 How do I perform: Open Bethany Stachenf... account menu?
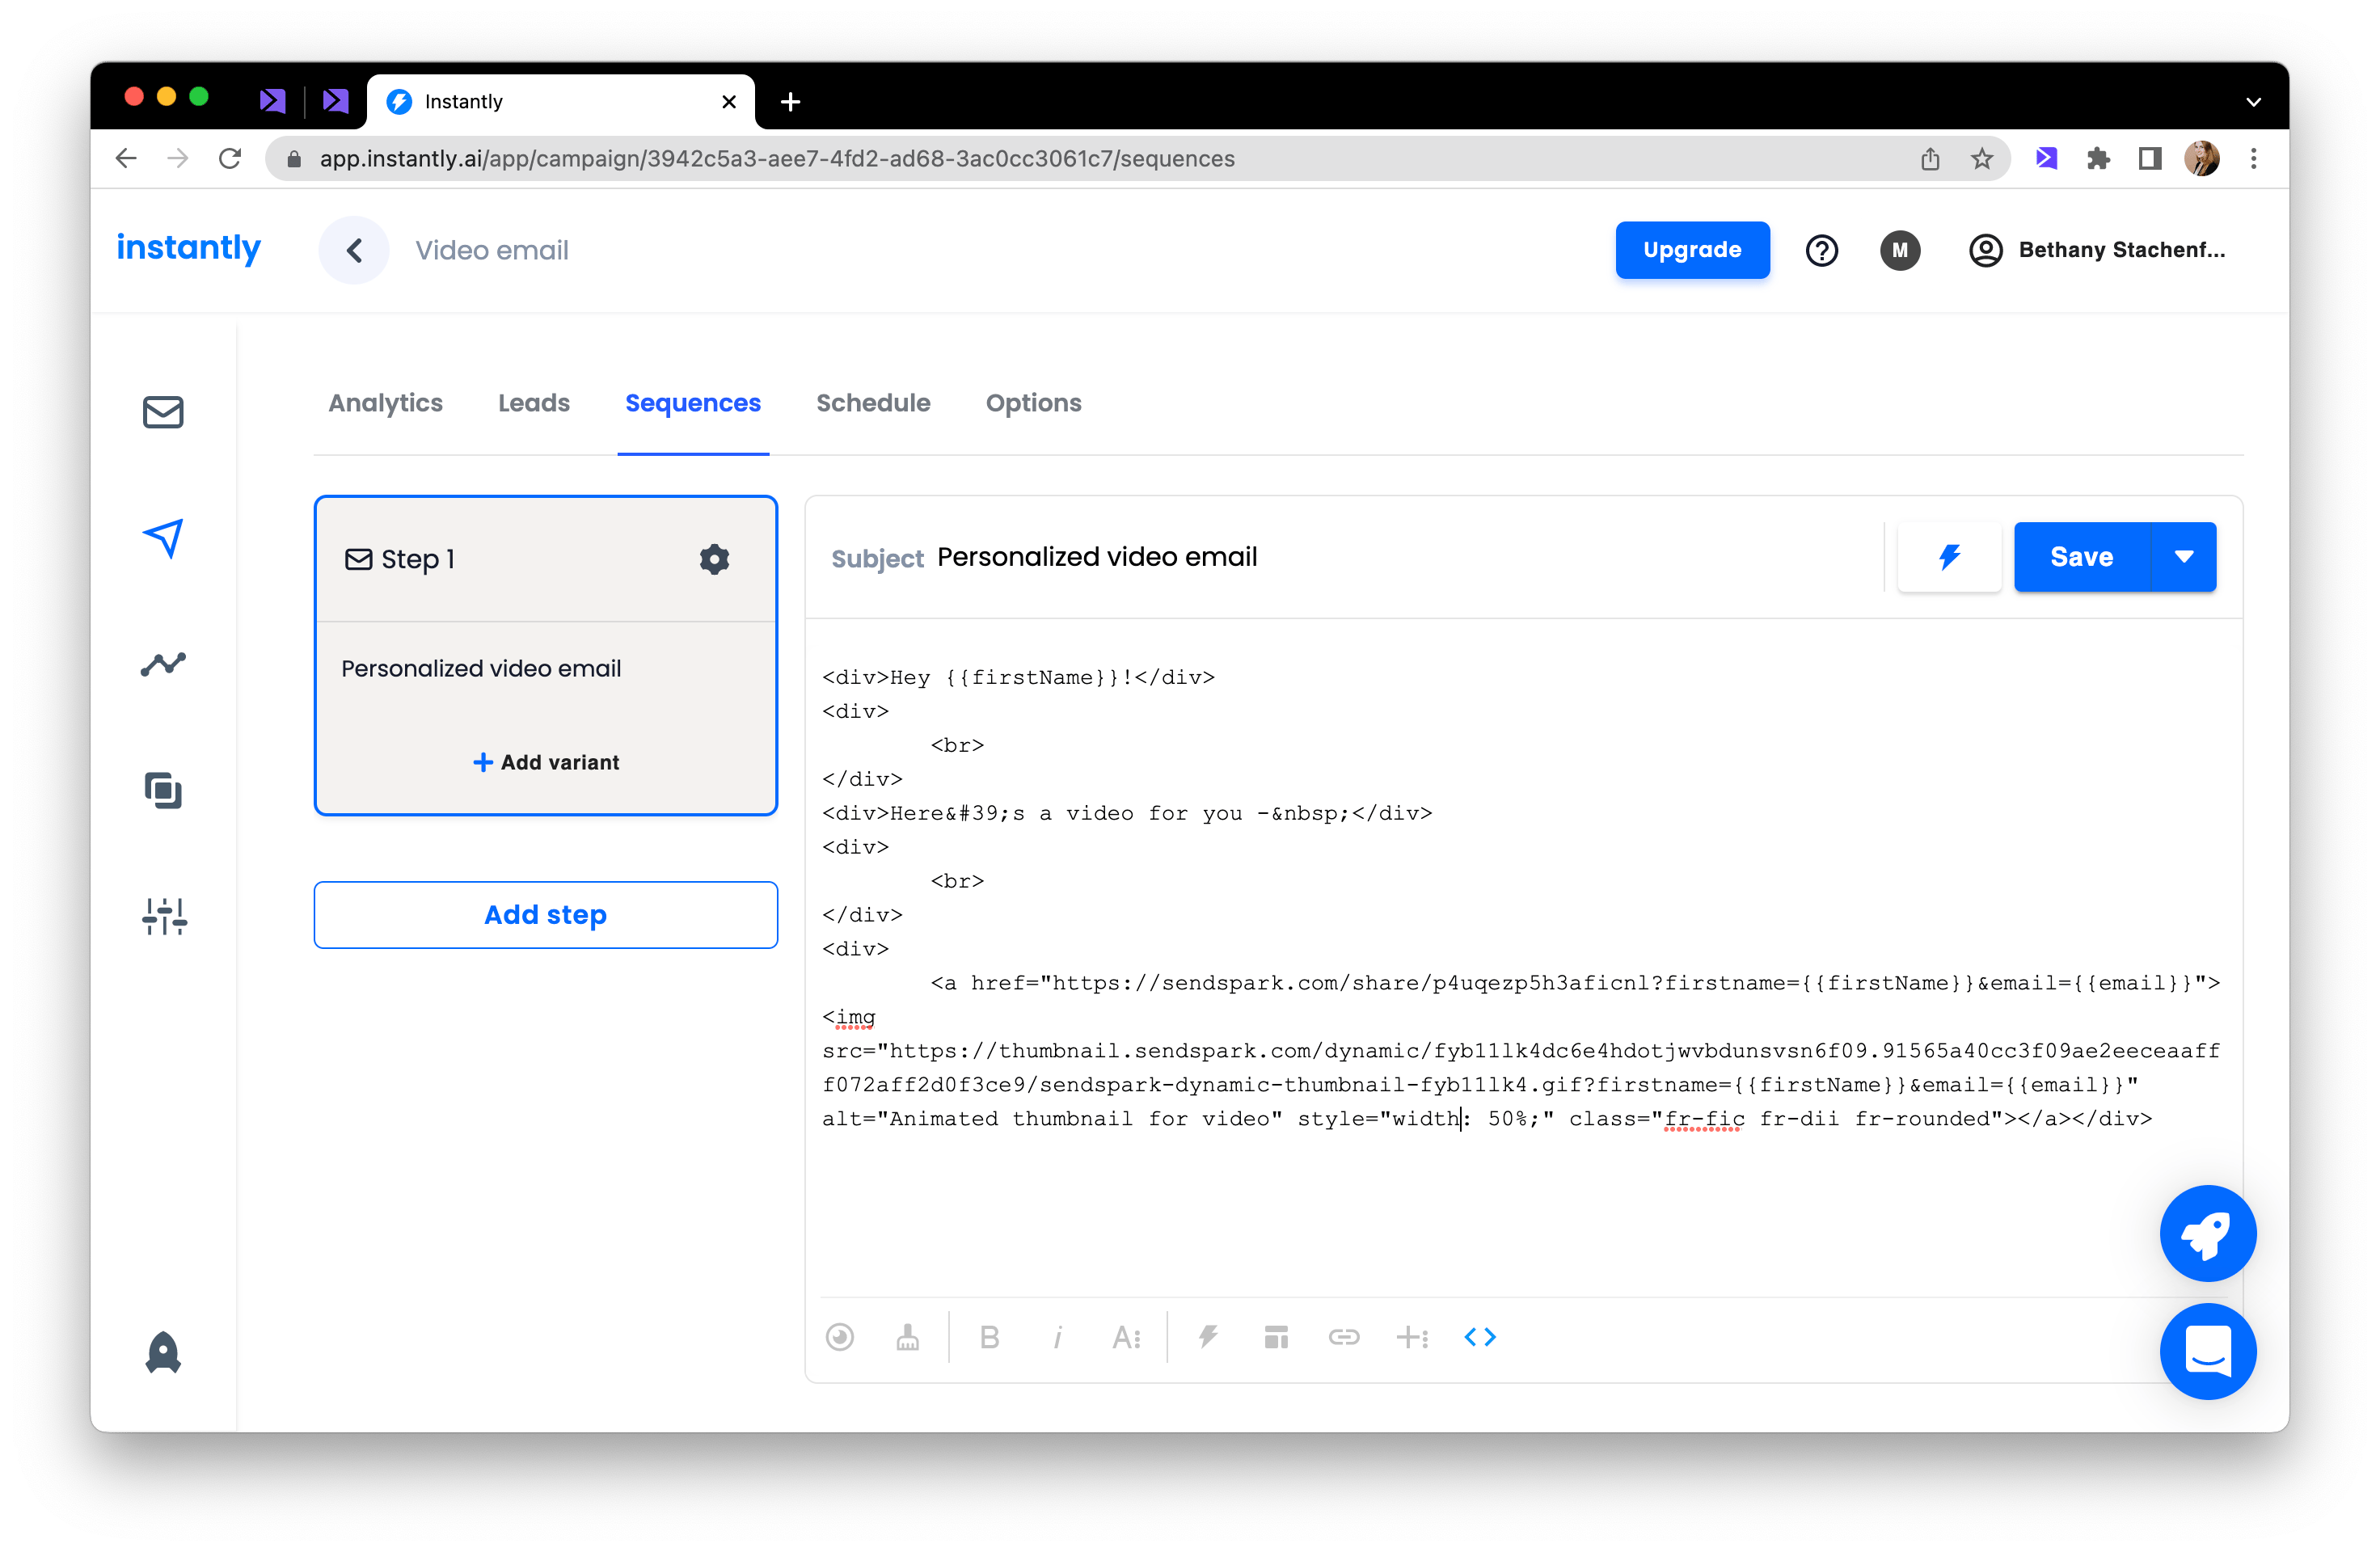[2097, 250]
